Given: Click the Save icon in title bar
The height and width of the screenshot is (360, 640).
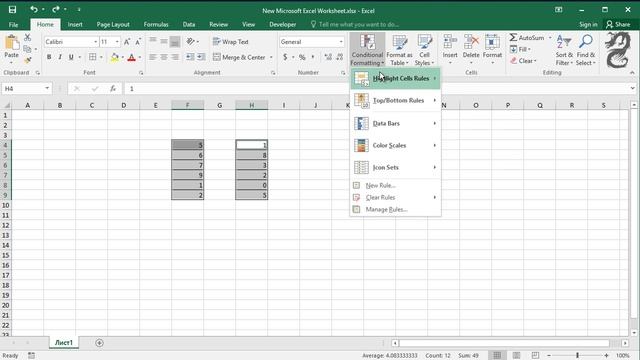Looking at the screenshot, I should [x=12, y=9].
